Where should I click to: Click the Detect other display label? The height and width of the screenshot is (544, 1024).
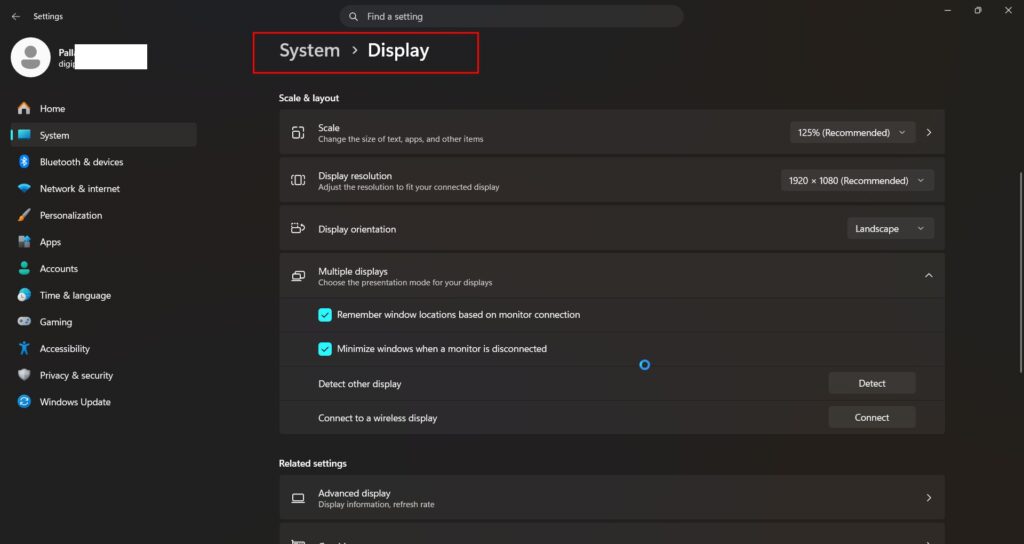click(360, 384)
